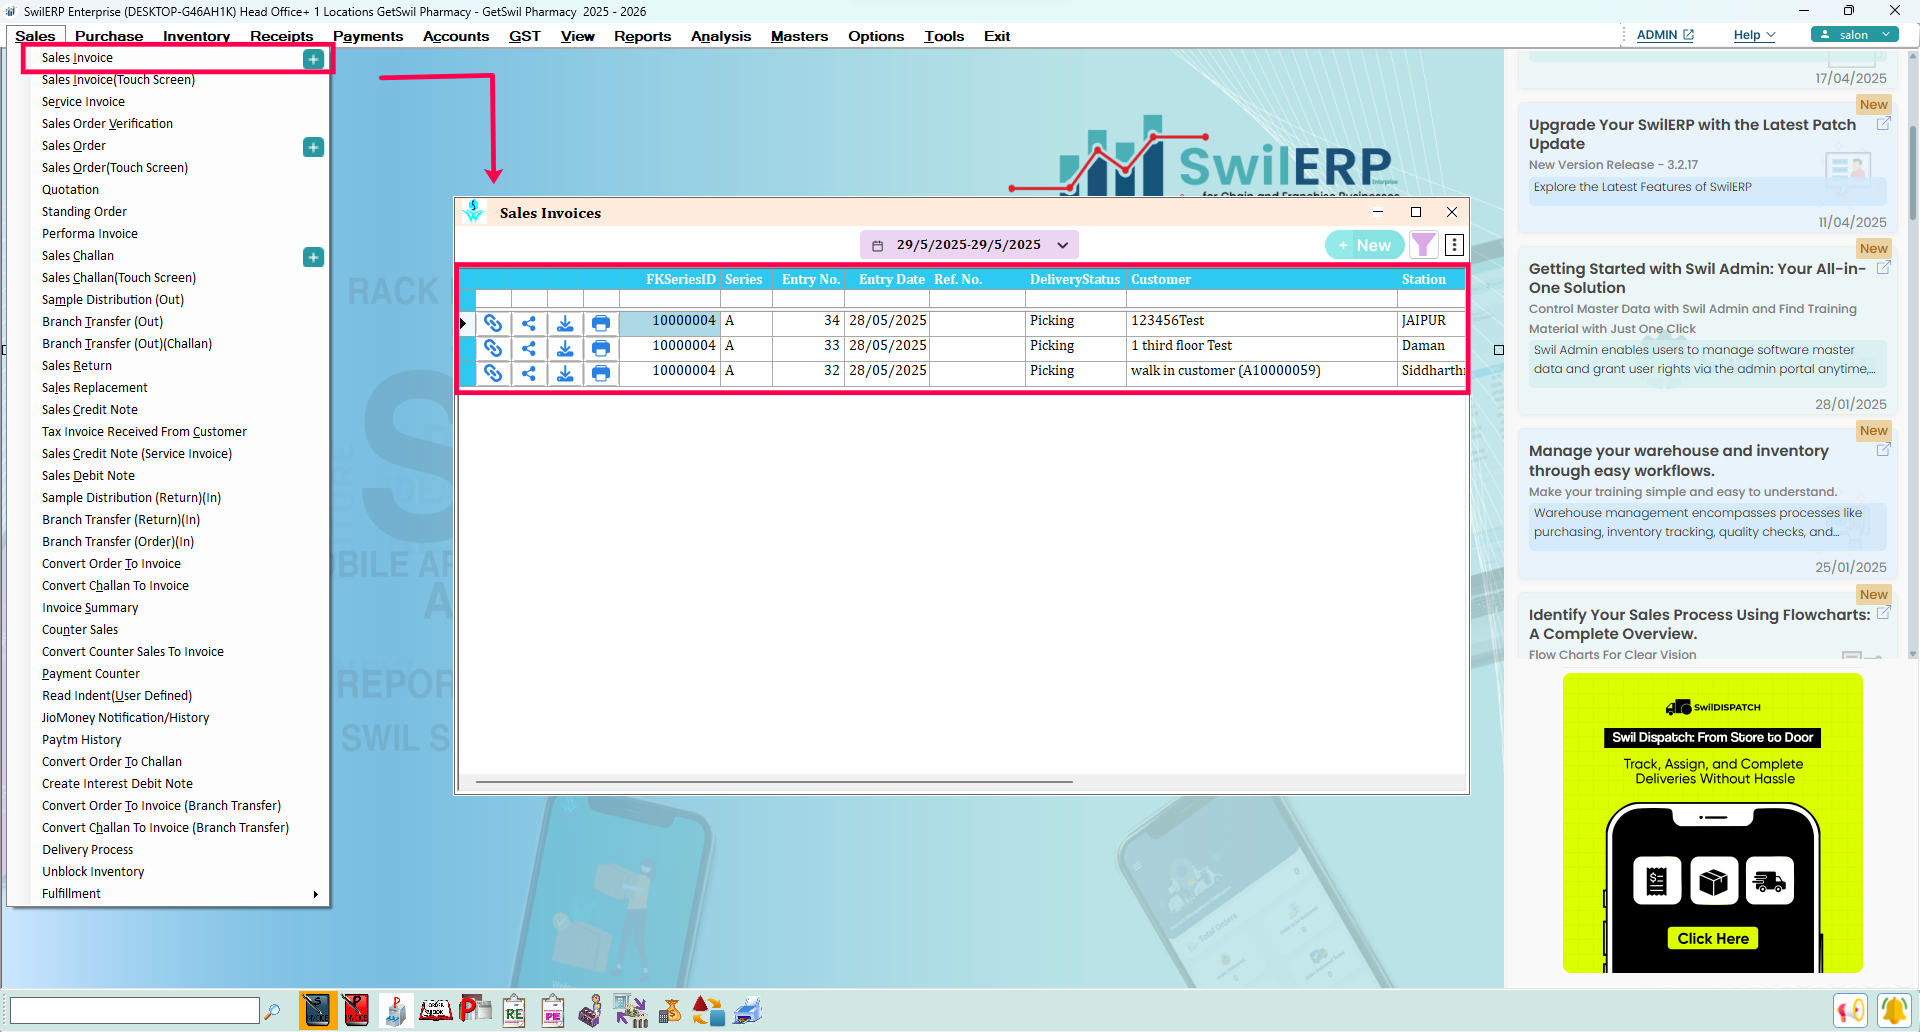Screen dimensions: 1920x1032
Task: Expand the Fulfillment submenu arrow
Action: 316,894
